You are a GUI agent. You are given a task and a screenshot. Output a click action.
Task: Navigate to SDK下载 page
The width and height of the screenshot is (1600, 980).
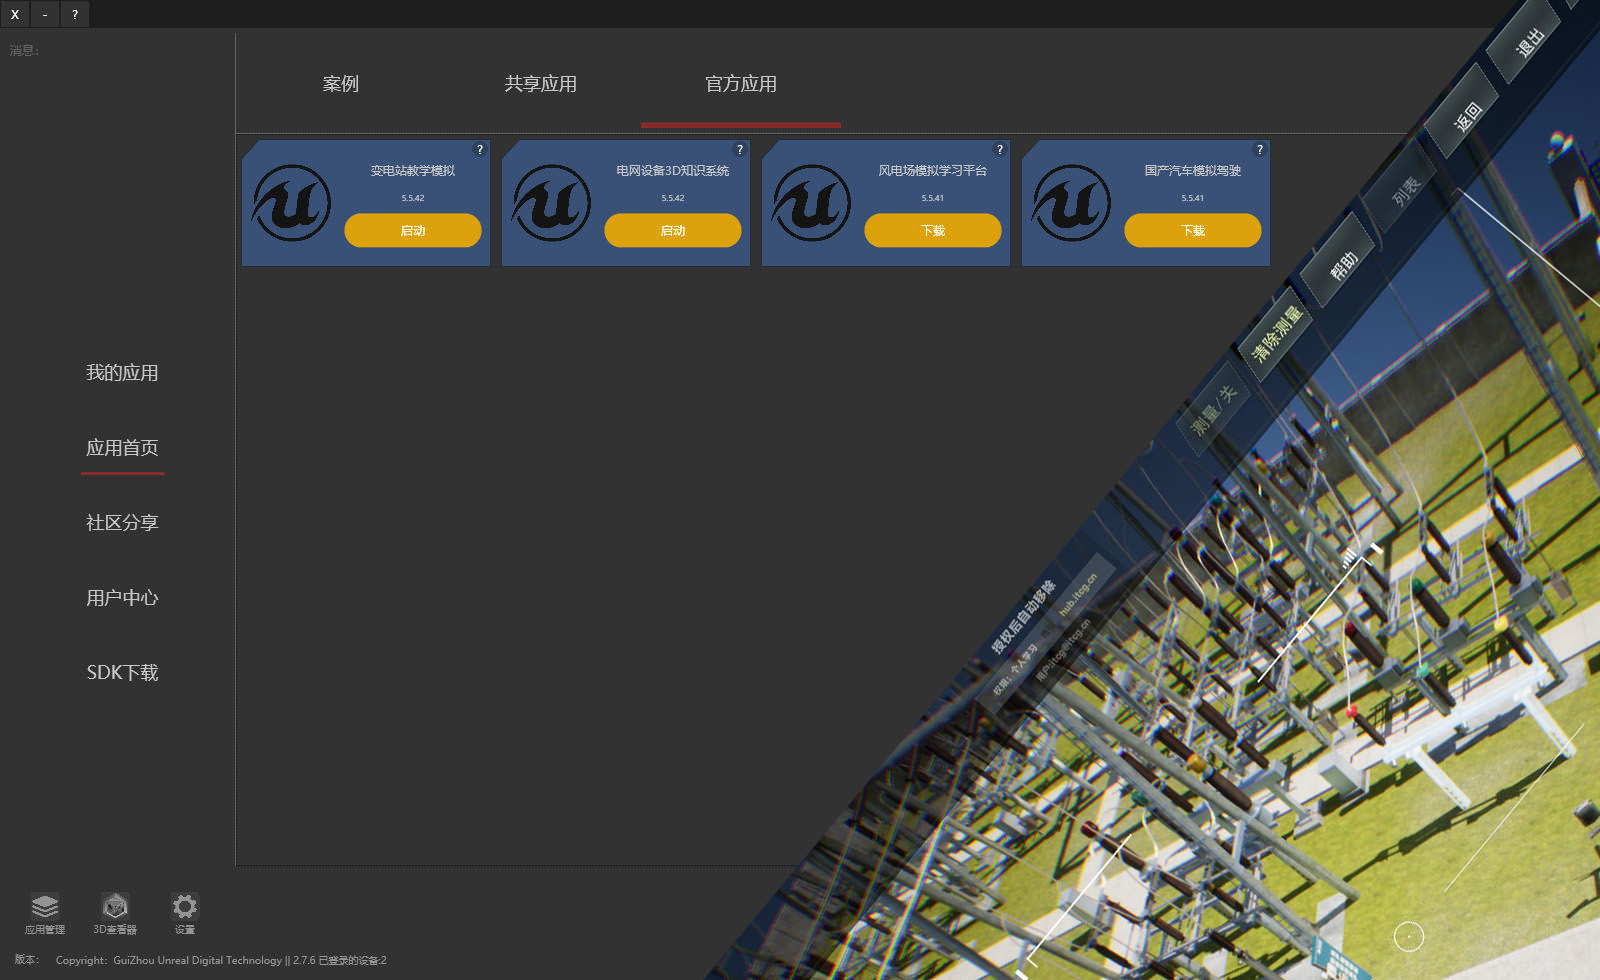(122, 673)
